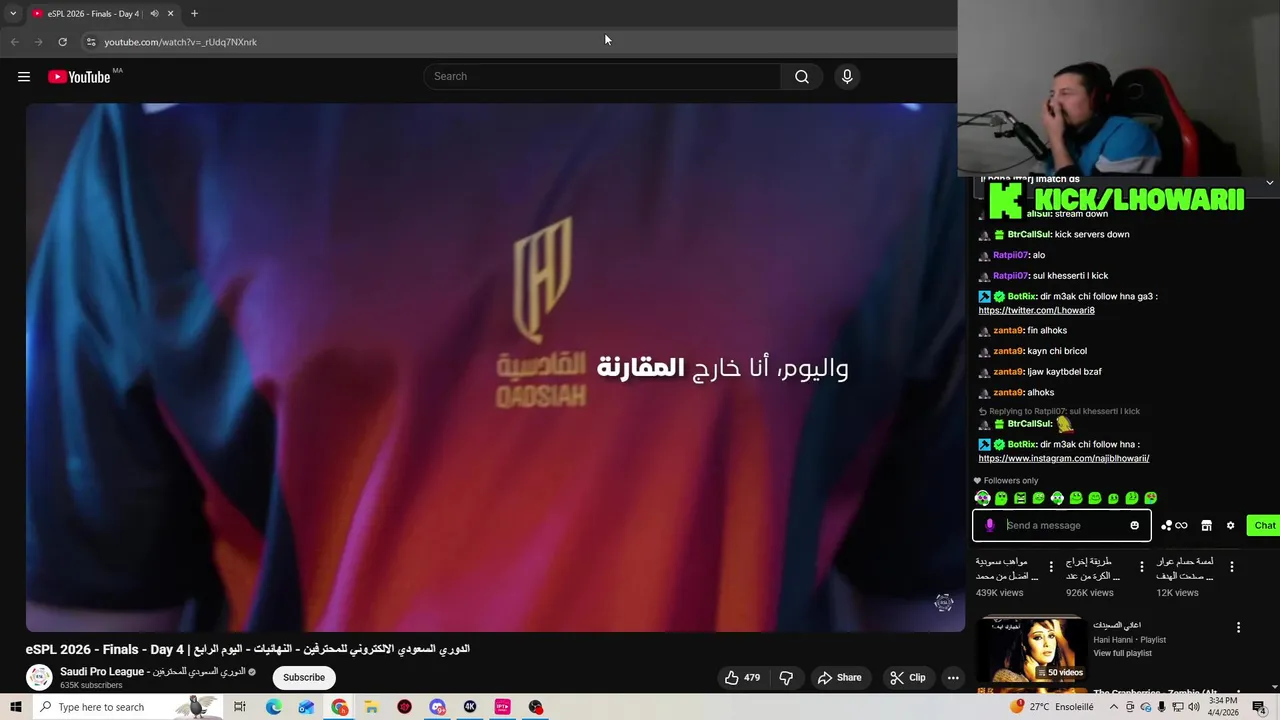Dislike the eSPL Finals video
The height and width of the screenshot is (720, 1280).
click(x=786, y=677)
